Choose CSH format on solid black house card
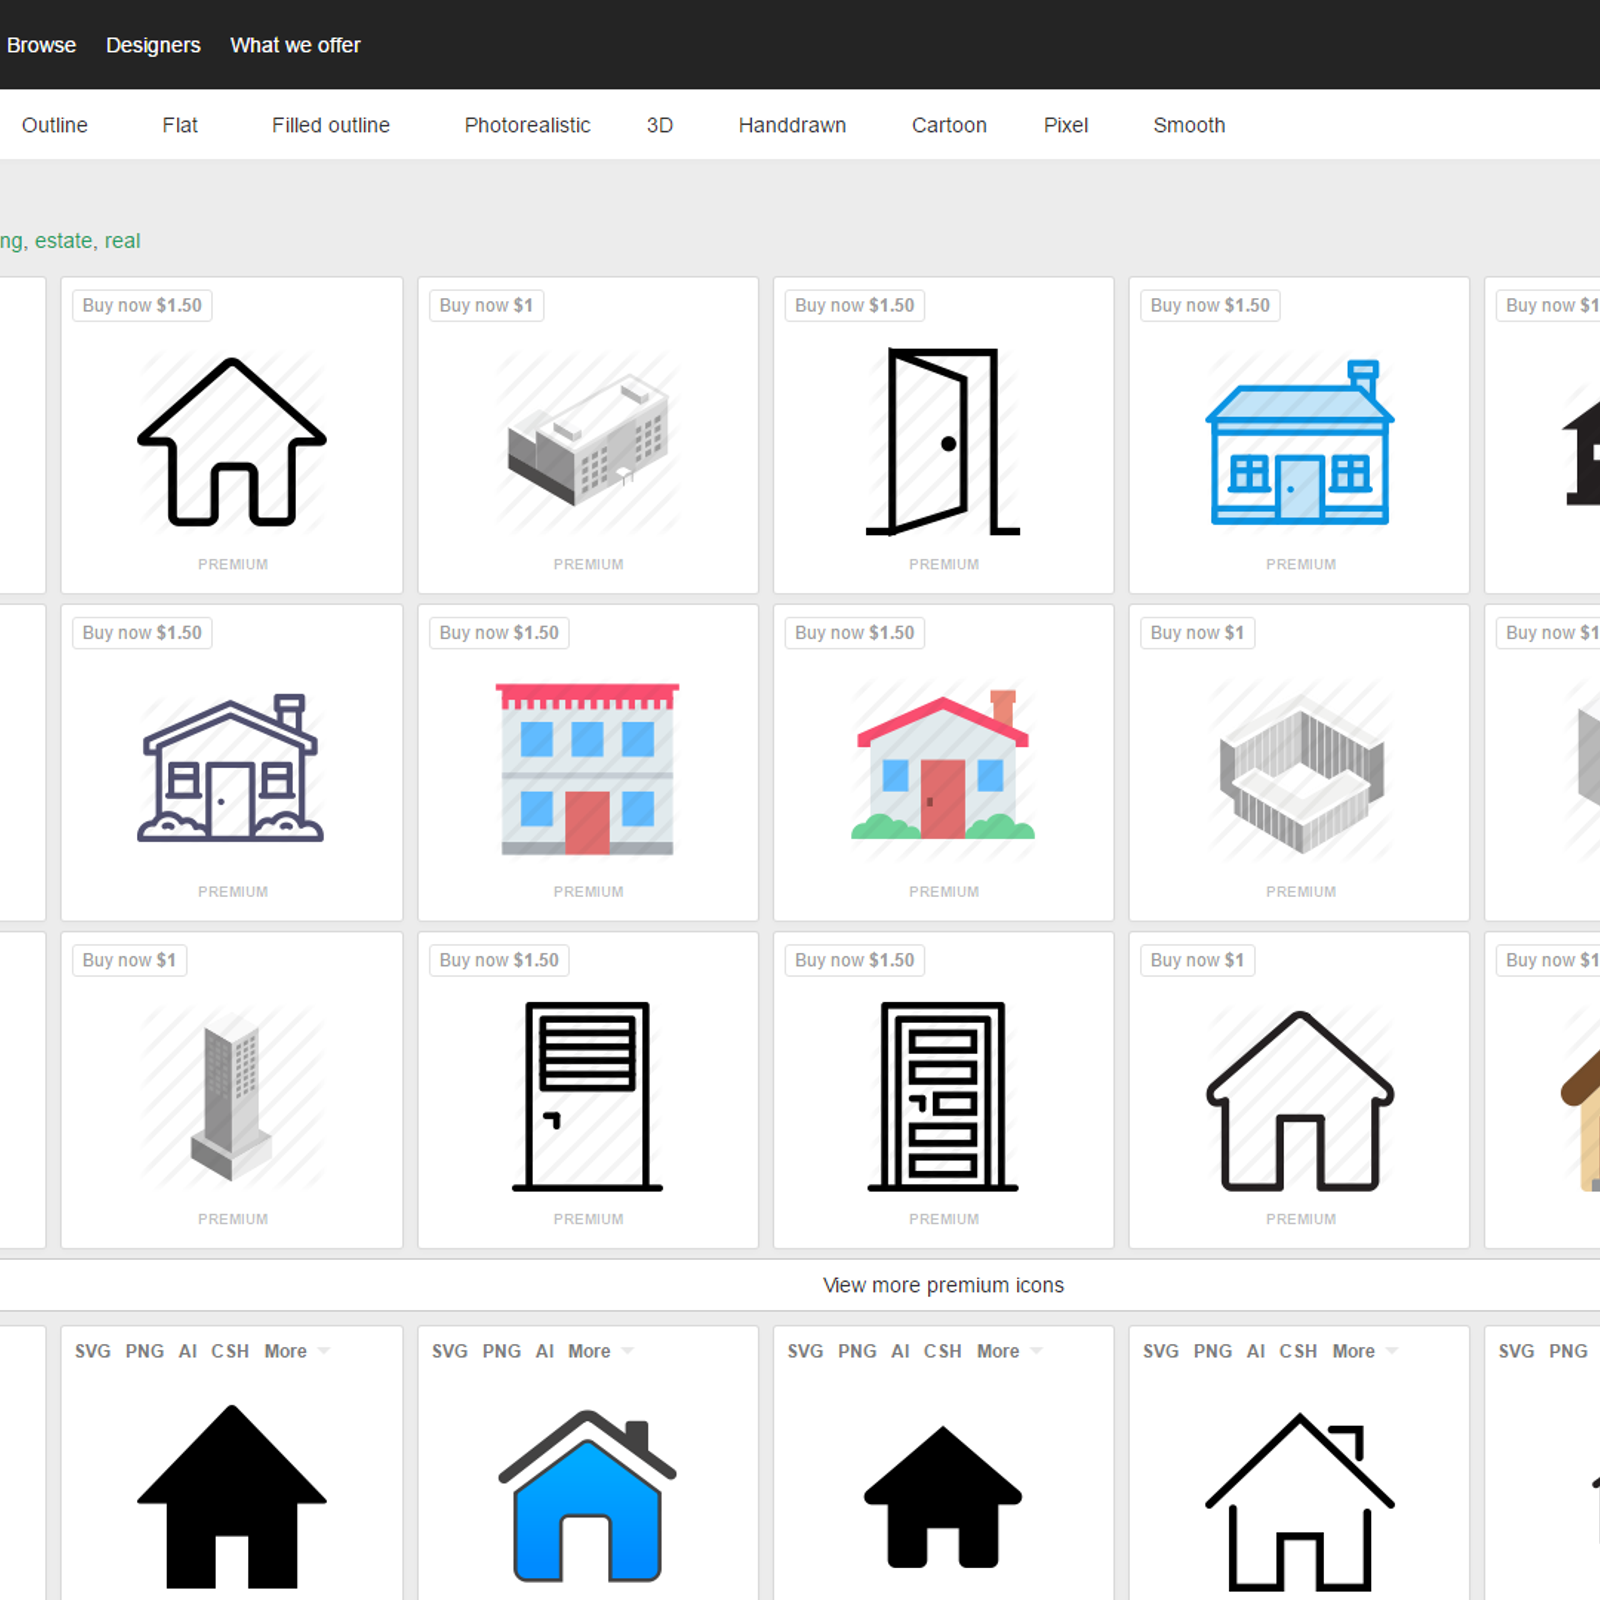This screenshot has height=1600, width=1600. pos(230,1351)
